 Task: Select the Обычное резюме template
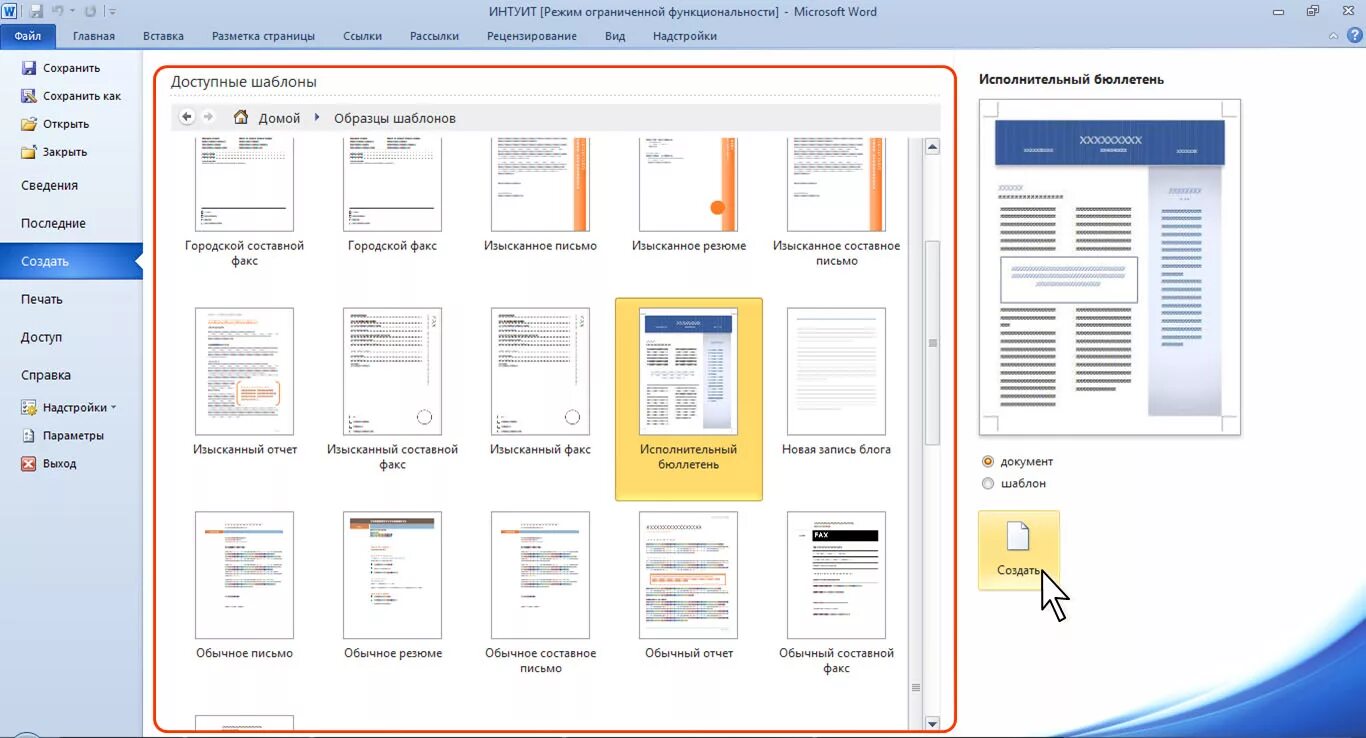coord(392,588)
